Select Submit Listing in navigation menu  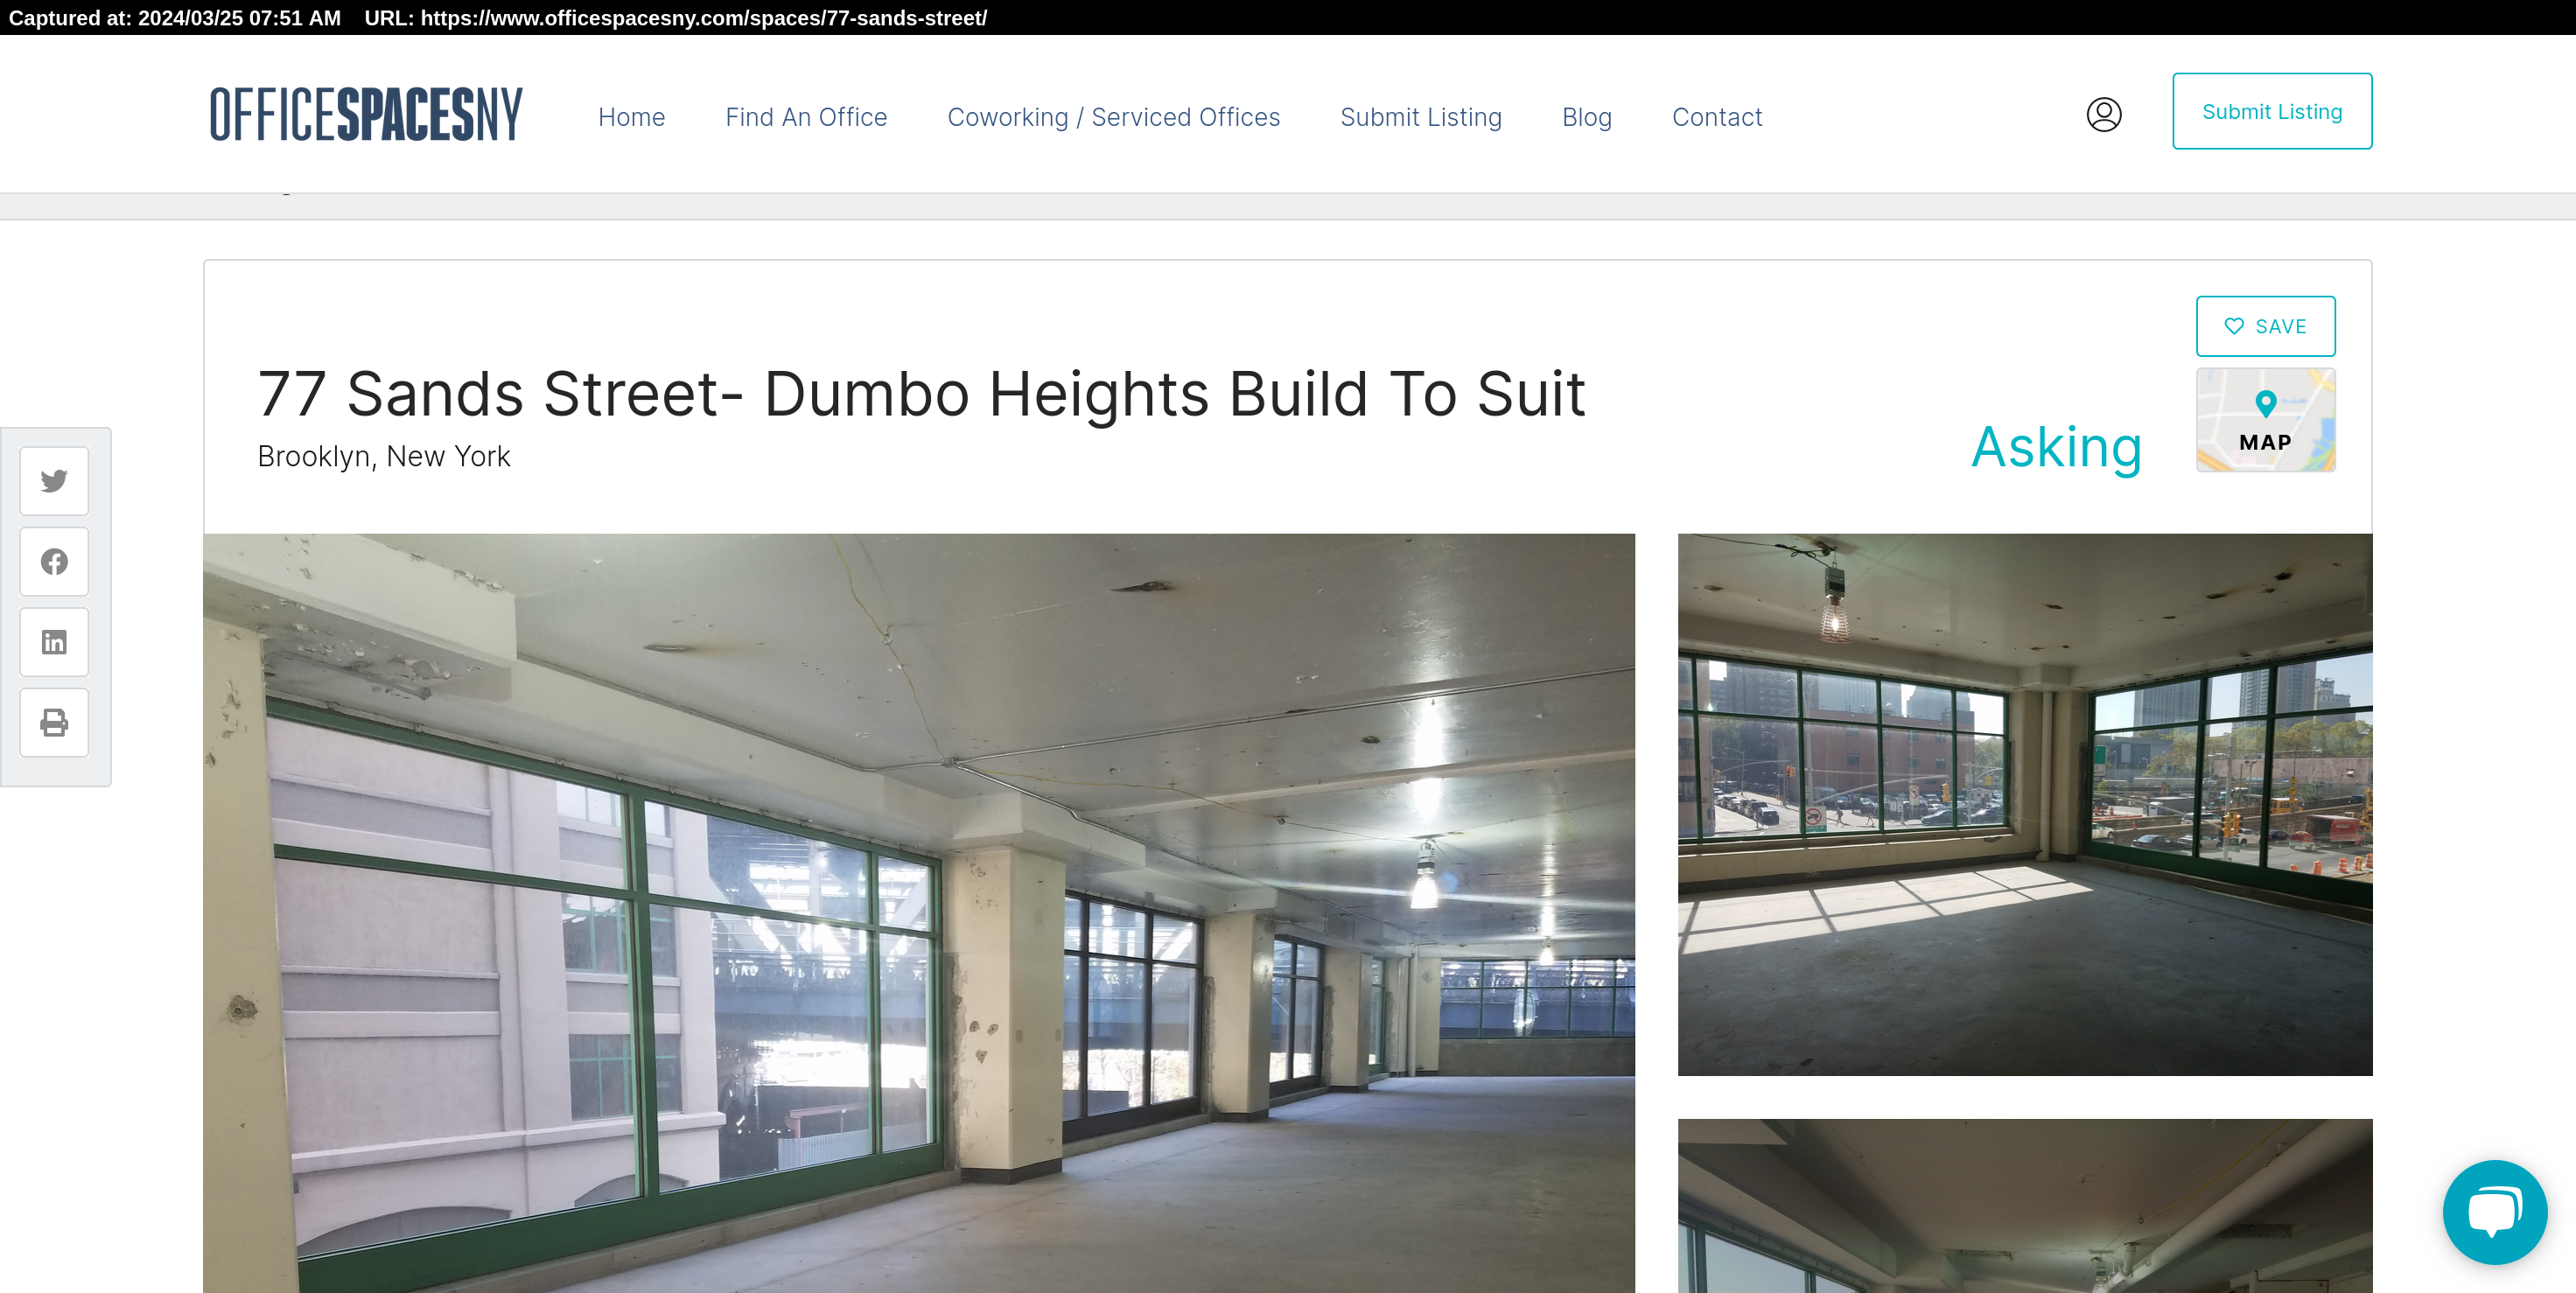click(x=1420, y=117)
